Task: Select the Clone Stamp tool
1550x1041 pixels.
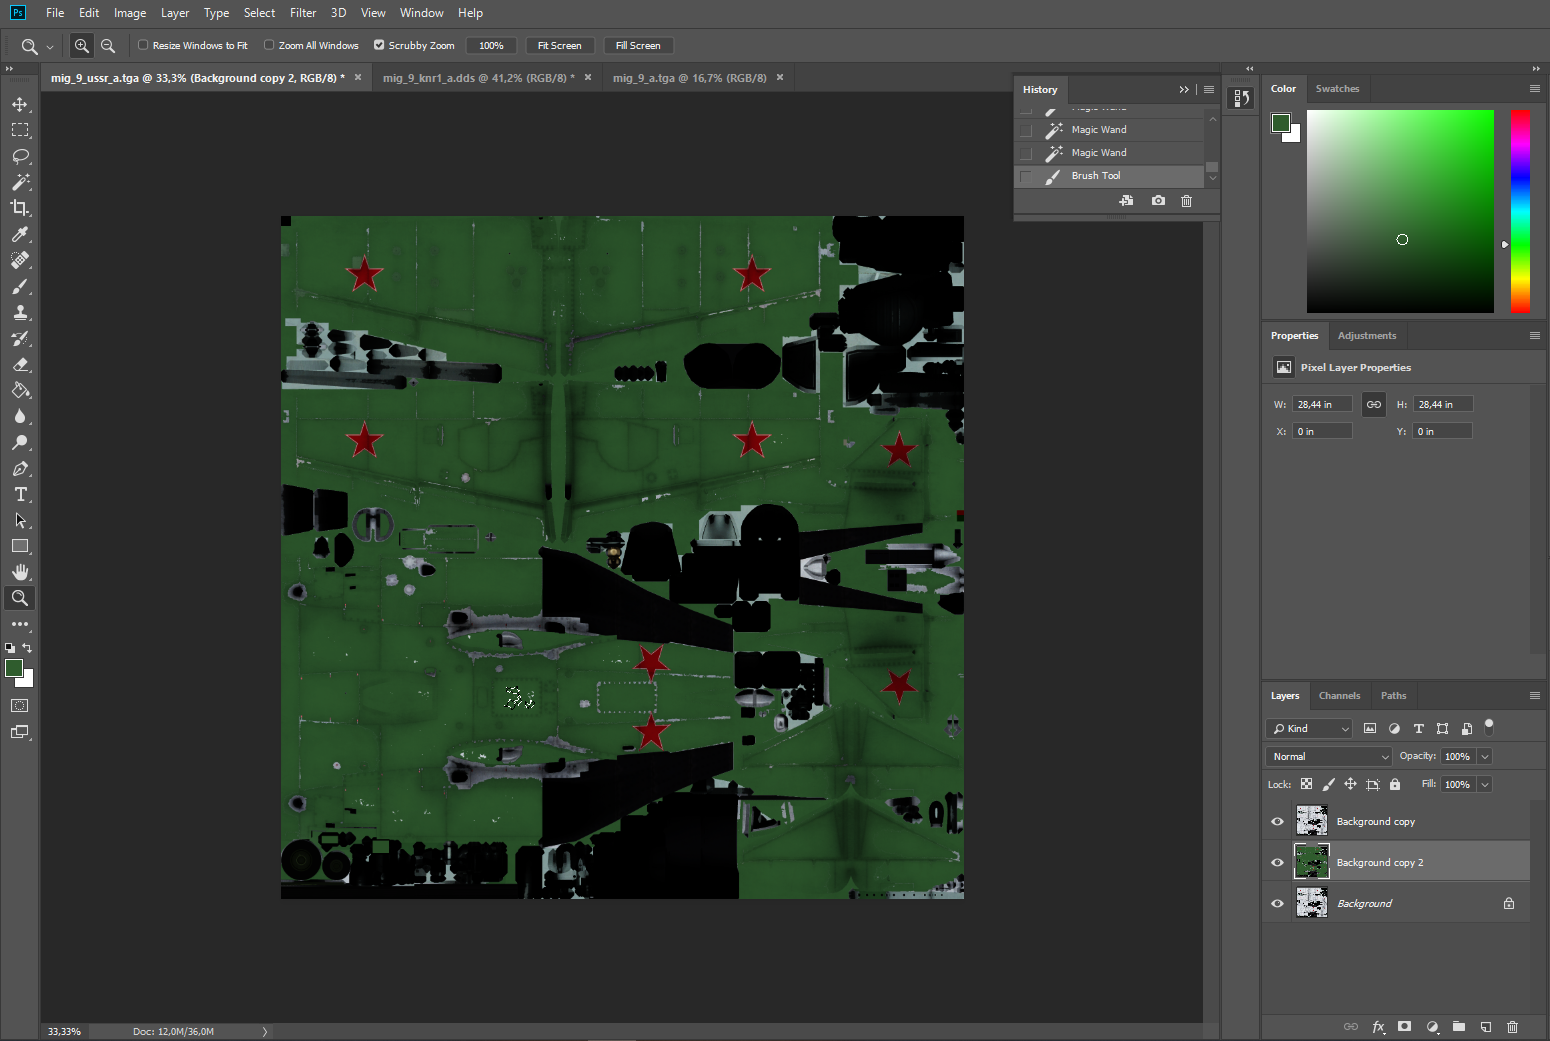Action: coord(20,312)
